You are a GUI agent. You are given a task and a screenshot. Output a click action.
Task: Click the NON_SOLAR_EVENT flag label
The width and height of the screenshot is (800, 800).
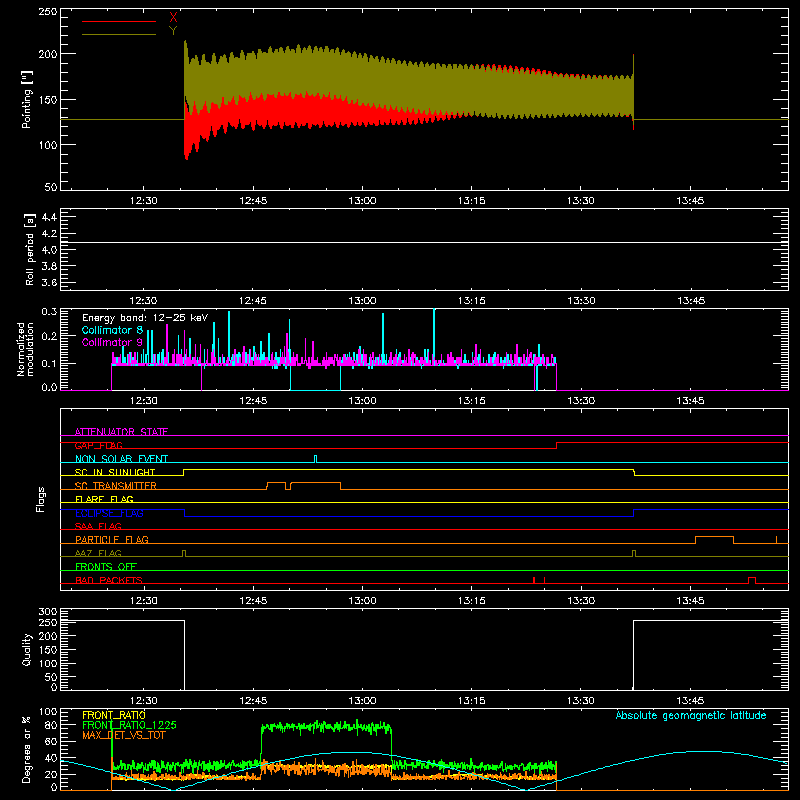121,459
